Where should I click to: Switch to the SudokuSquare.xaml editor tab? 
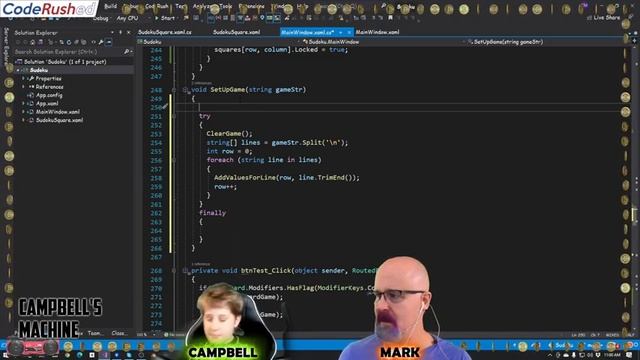(236, 32)
